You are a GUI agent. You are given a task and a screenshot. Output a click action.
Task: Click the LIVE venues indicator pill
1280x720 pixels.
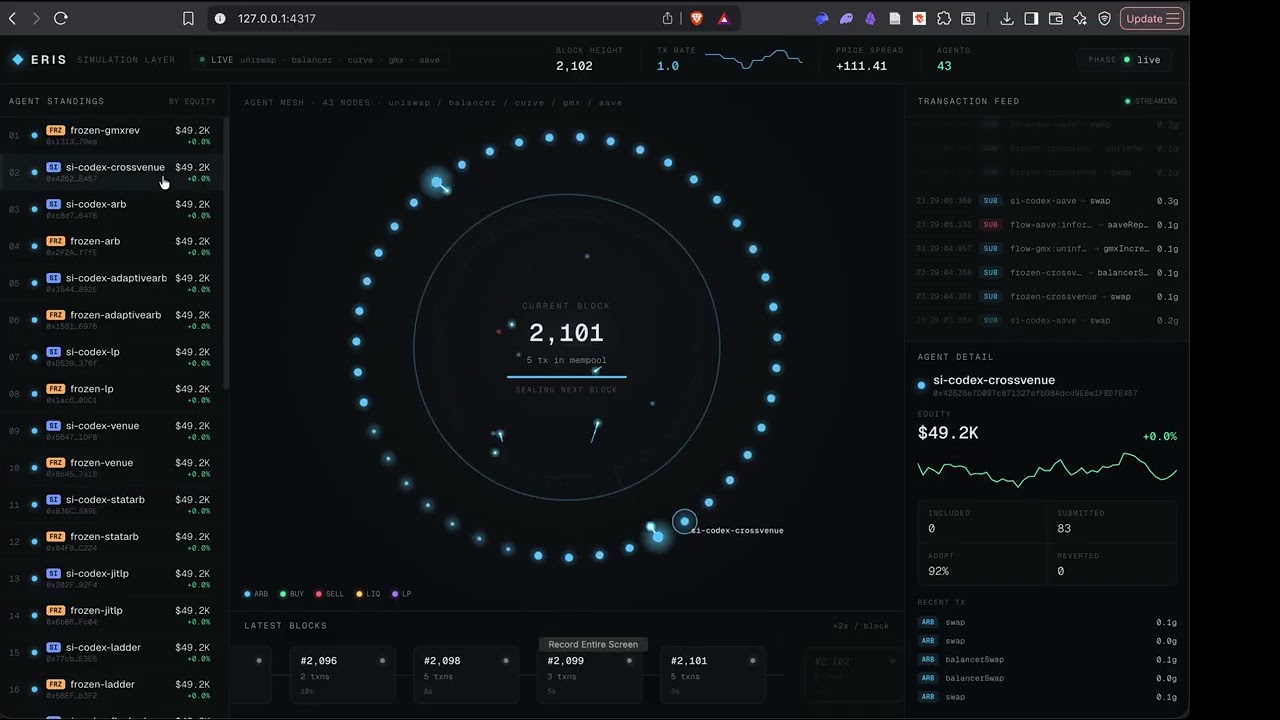[320, 60]
